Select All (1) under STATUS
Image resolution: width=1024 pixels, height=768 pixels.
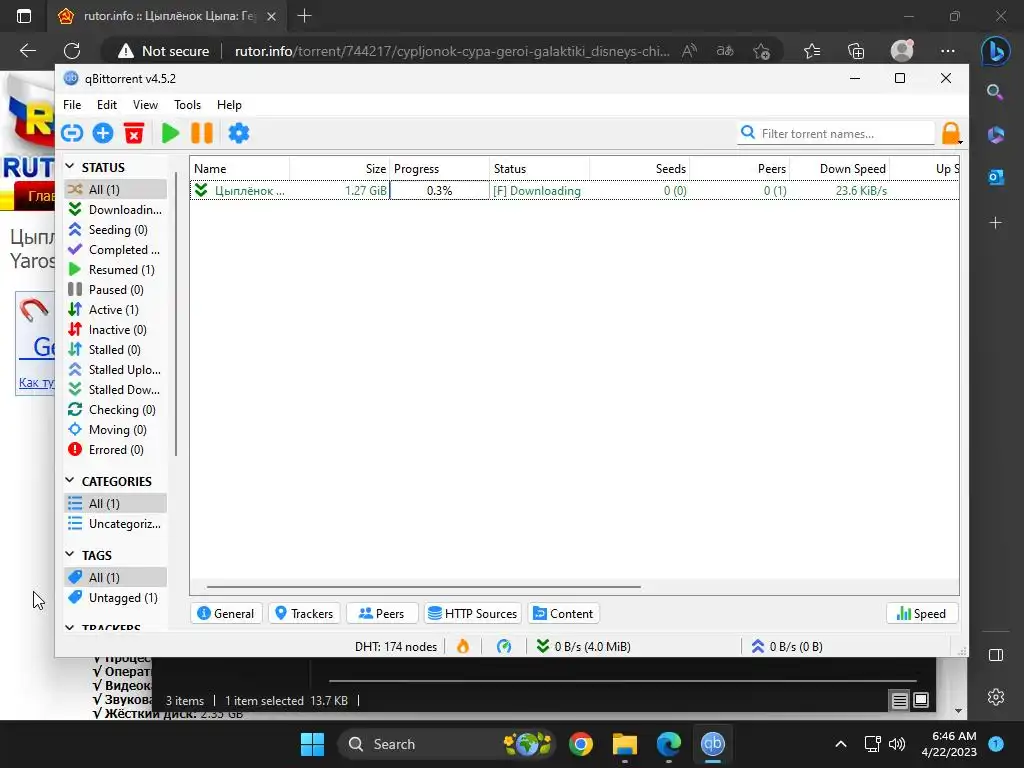pyautogui.click(x=116, y=189)
